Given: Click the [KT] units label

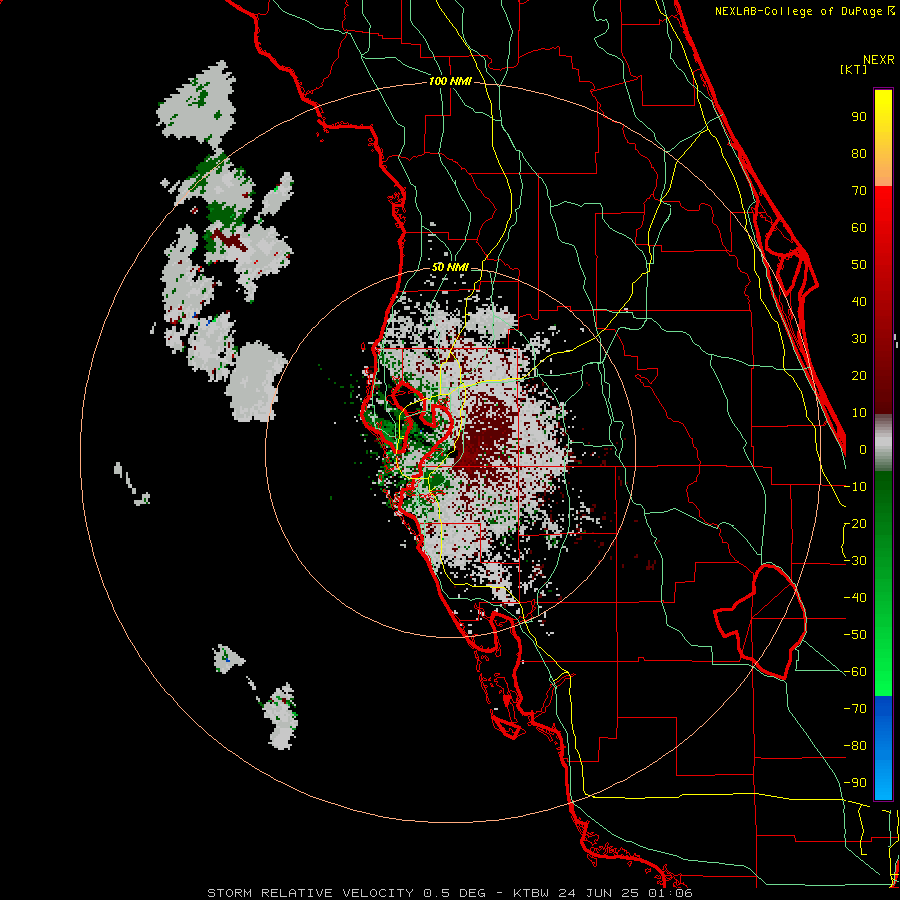Looking at the screenshot, I should click(x=854, y=69).
